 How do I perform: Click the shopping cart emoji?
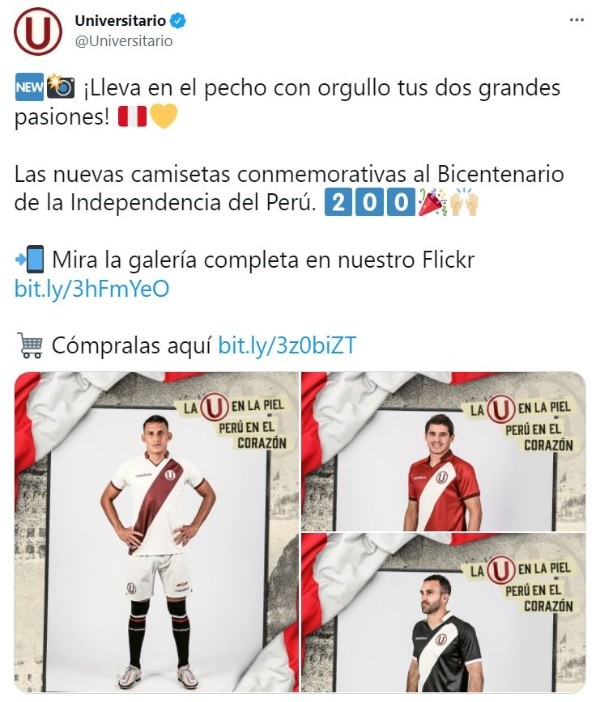pos(30,345)
